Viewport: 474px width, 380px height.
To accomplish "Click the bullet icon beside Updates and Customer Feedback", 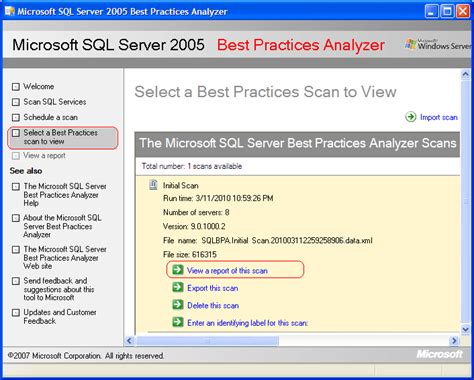I will click(16, 313).
